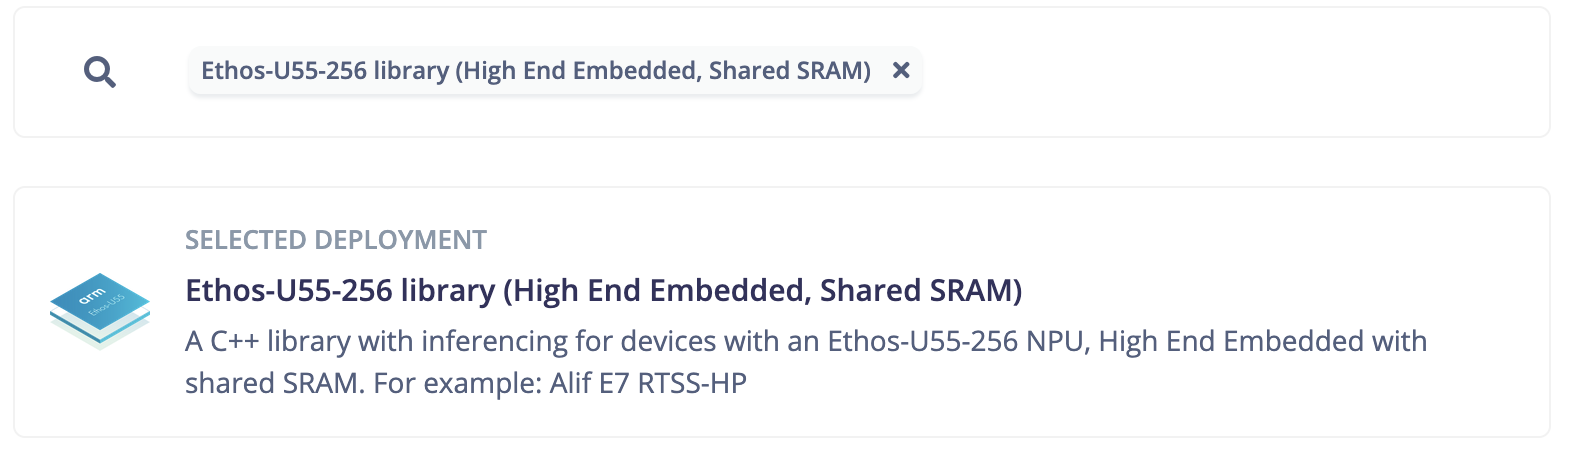Click 'High End Embedded' in the search chip
This screenshot has height=454, width=1570.
click(x=580, y=71)
